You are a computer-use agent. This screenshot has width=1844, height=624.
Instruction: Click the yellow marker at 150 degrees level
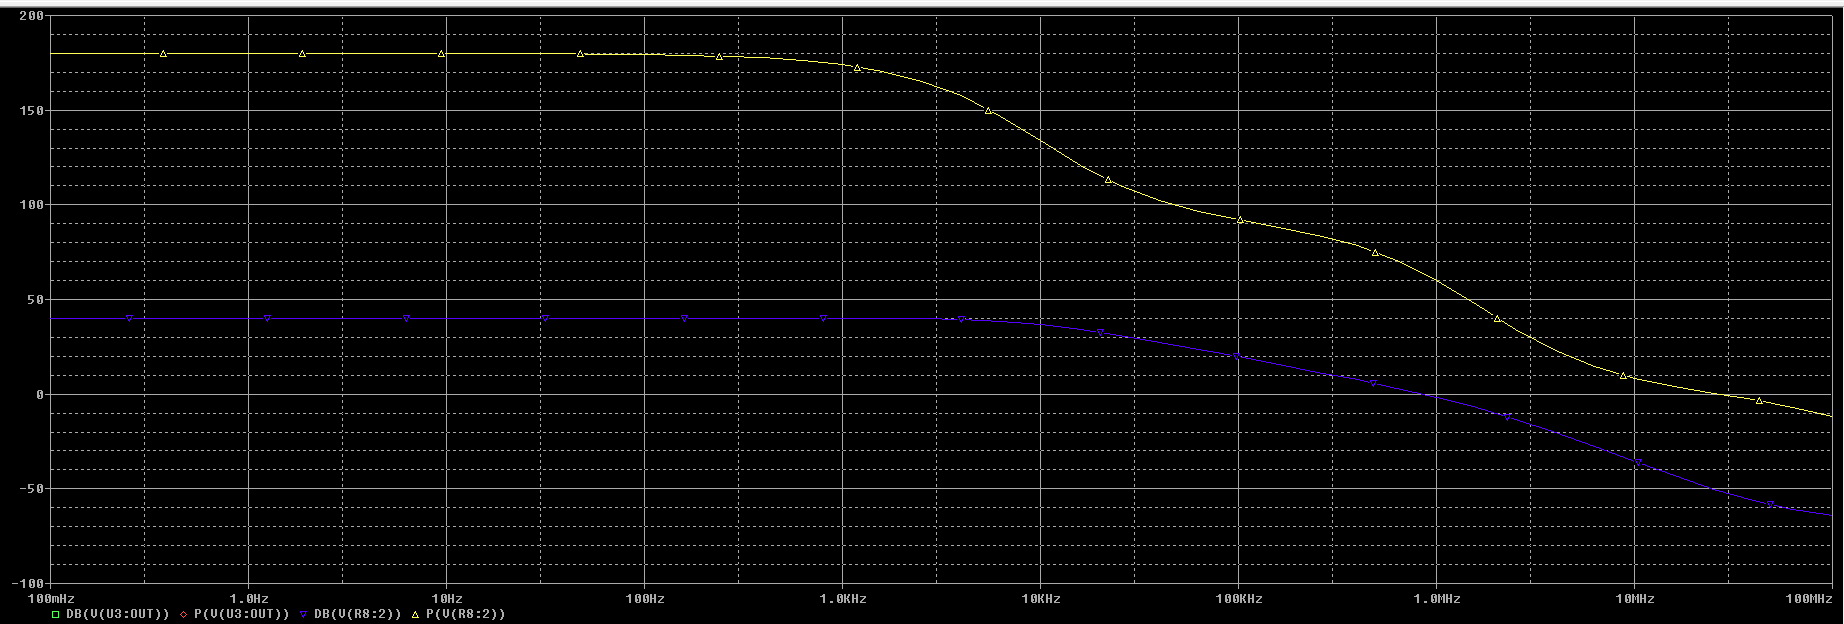point(988,110)
